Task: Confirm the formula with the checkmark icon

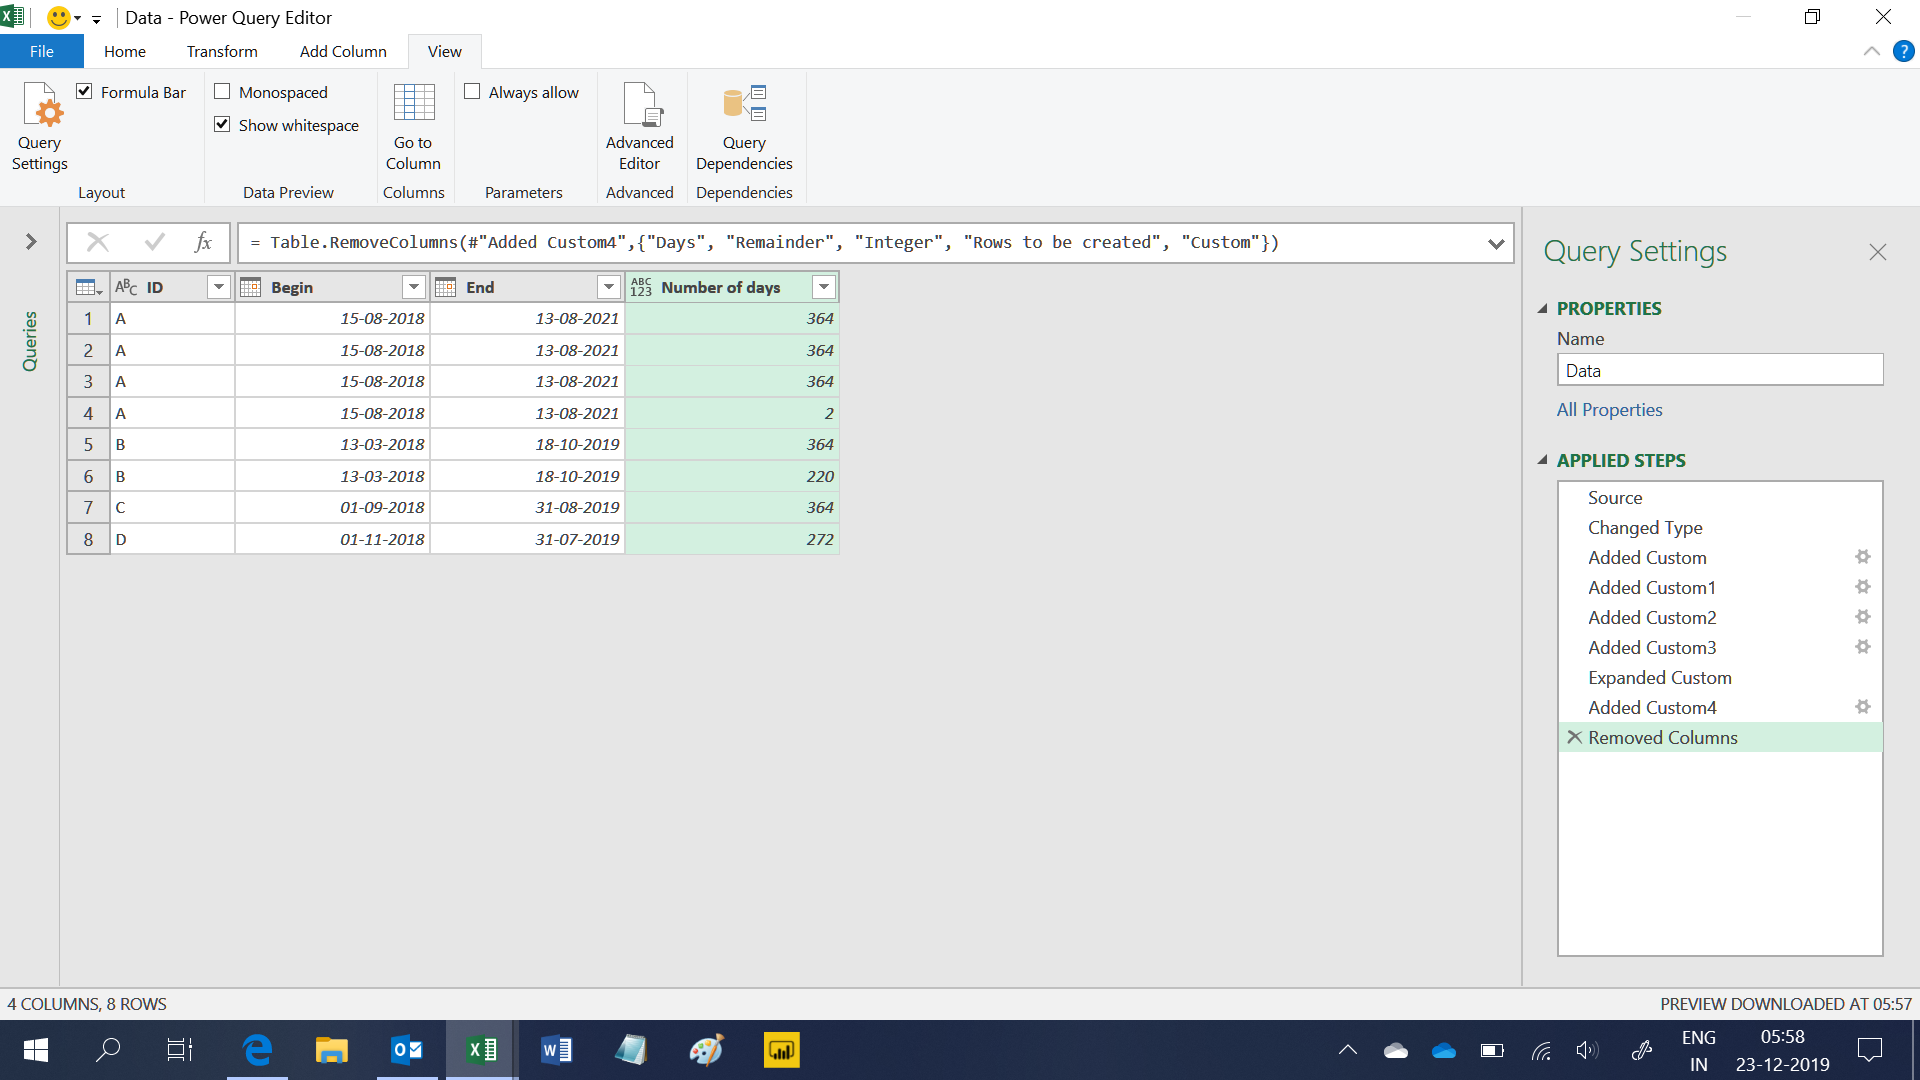Action: (155, 242)
